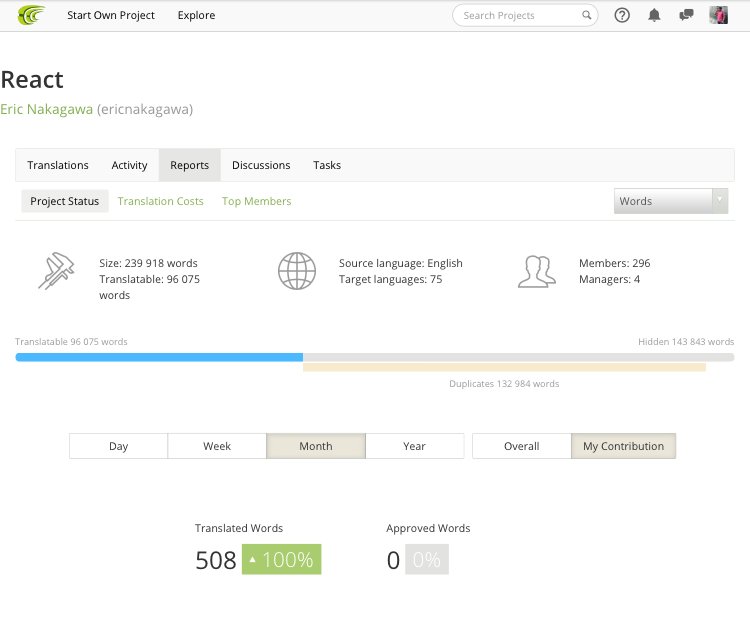Focus the Search Projects field
This screenshot has height=621, width=750.
click(x=525, y=15)
